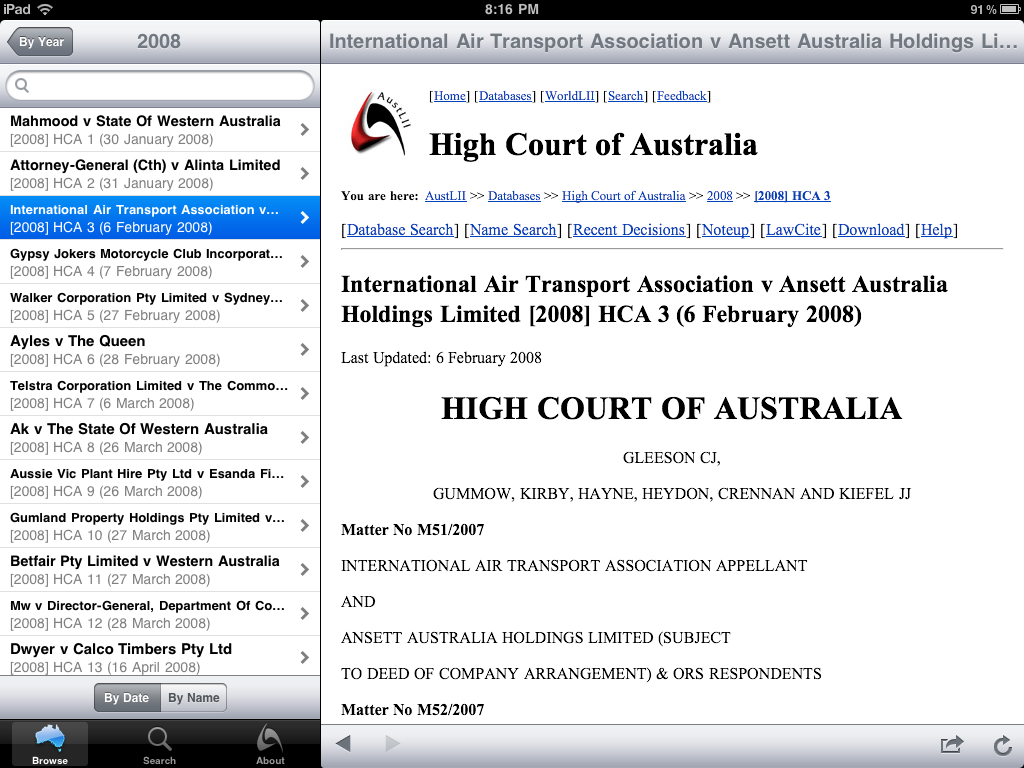
Task: Tap the battery indicator in status bar
Action: (x=1010, y=9)
